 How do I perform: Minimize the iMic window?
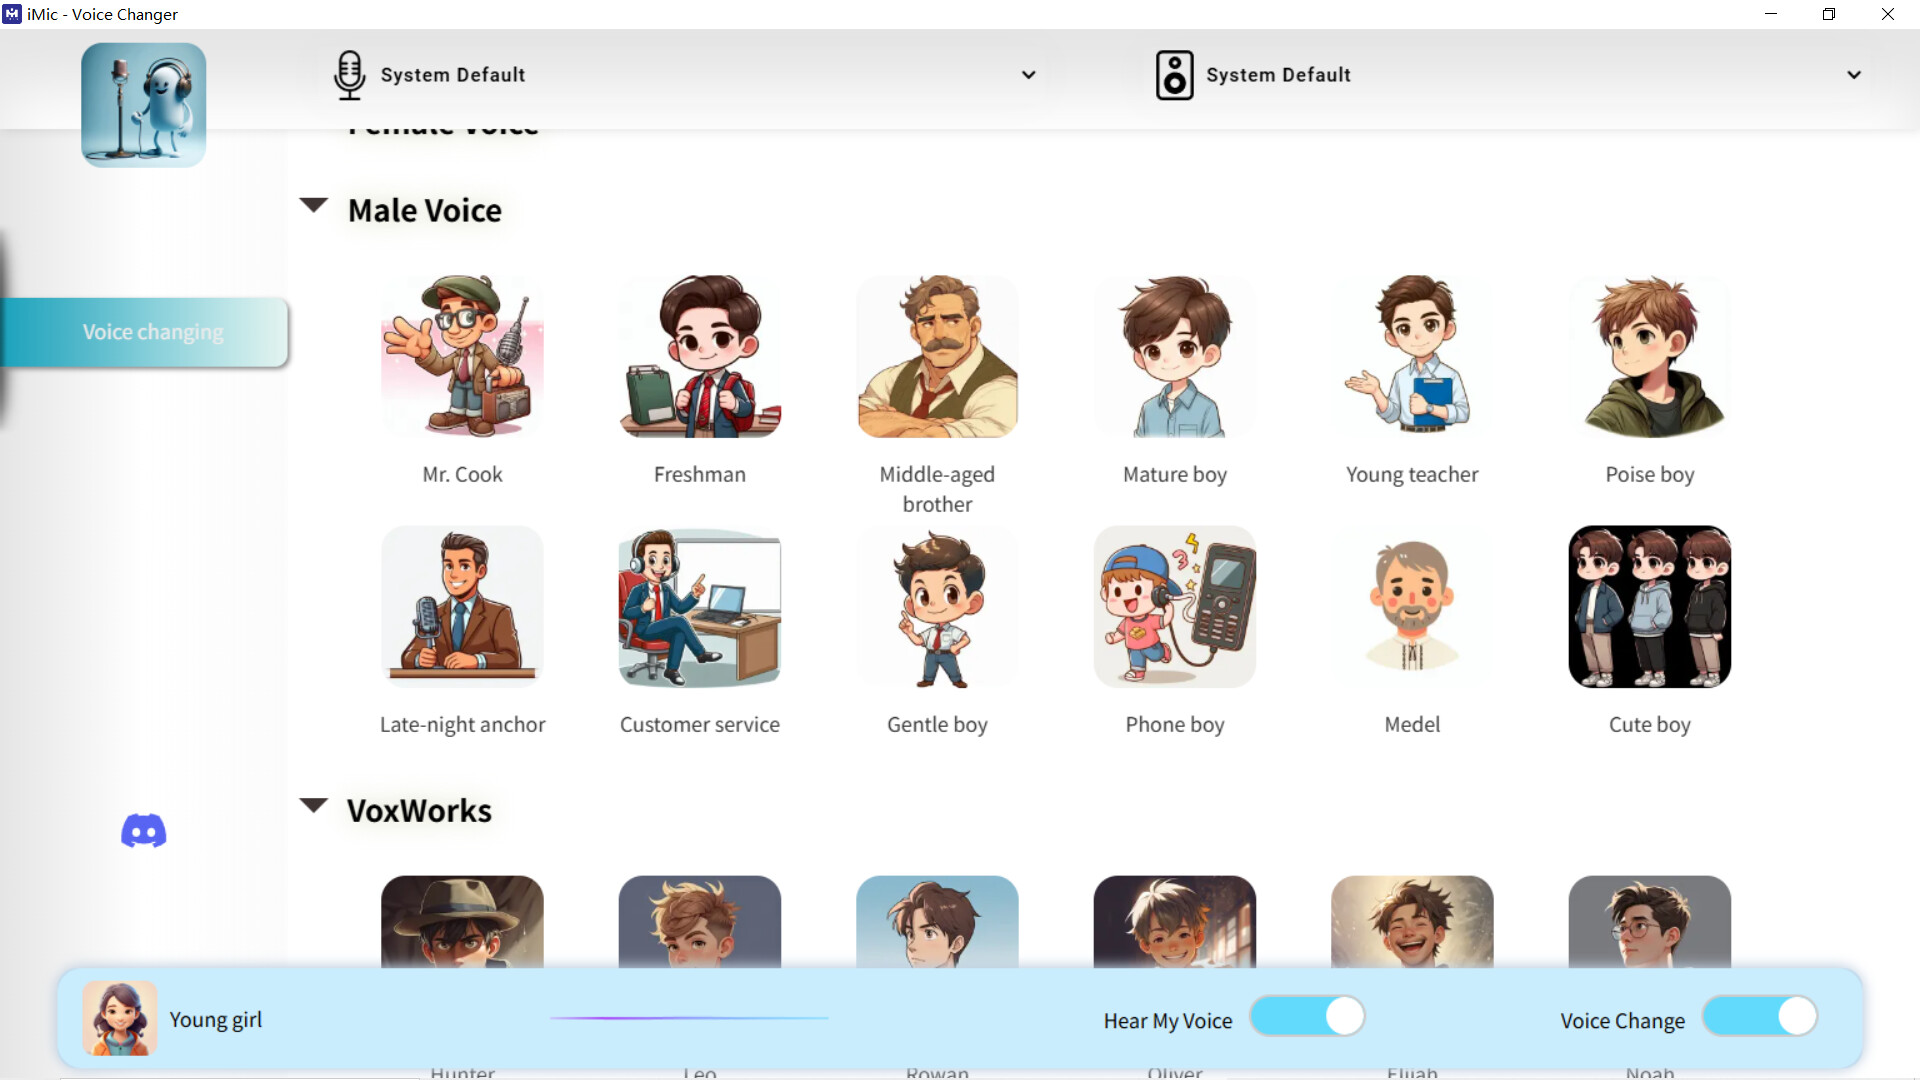click(1771, 14)
